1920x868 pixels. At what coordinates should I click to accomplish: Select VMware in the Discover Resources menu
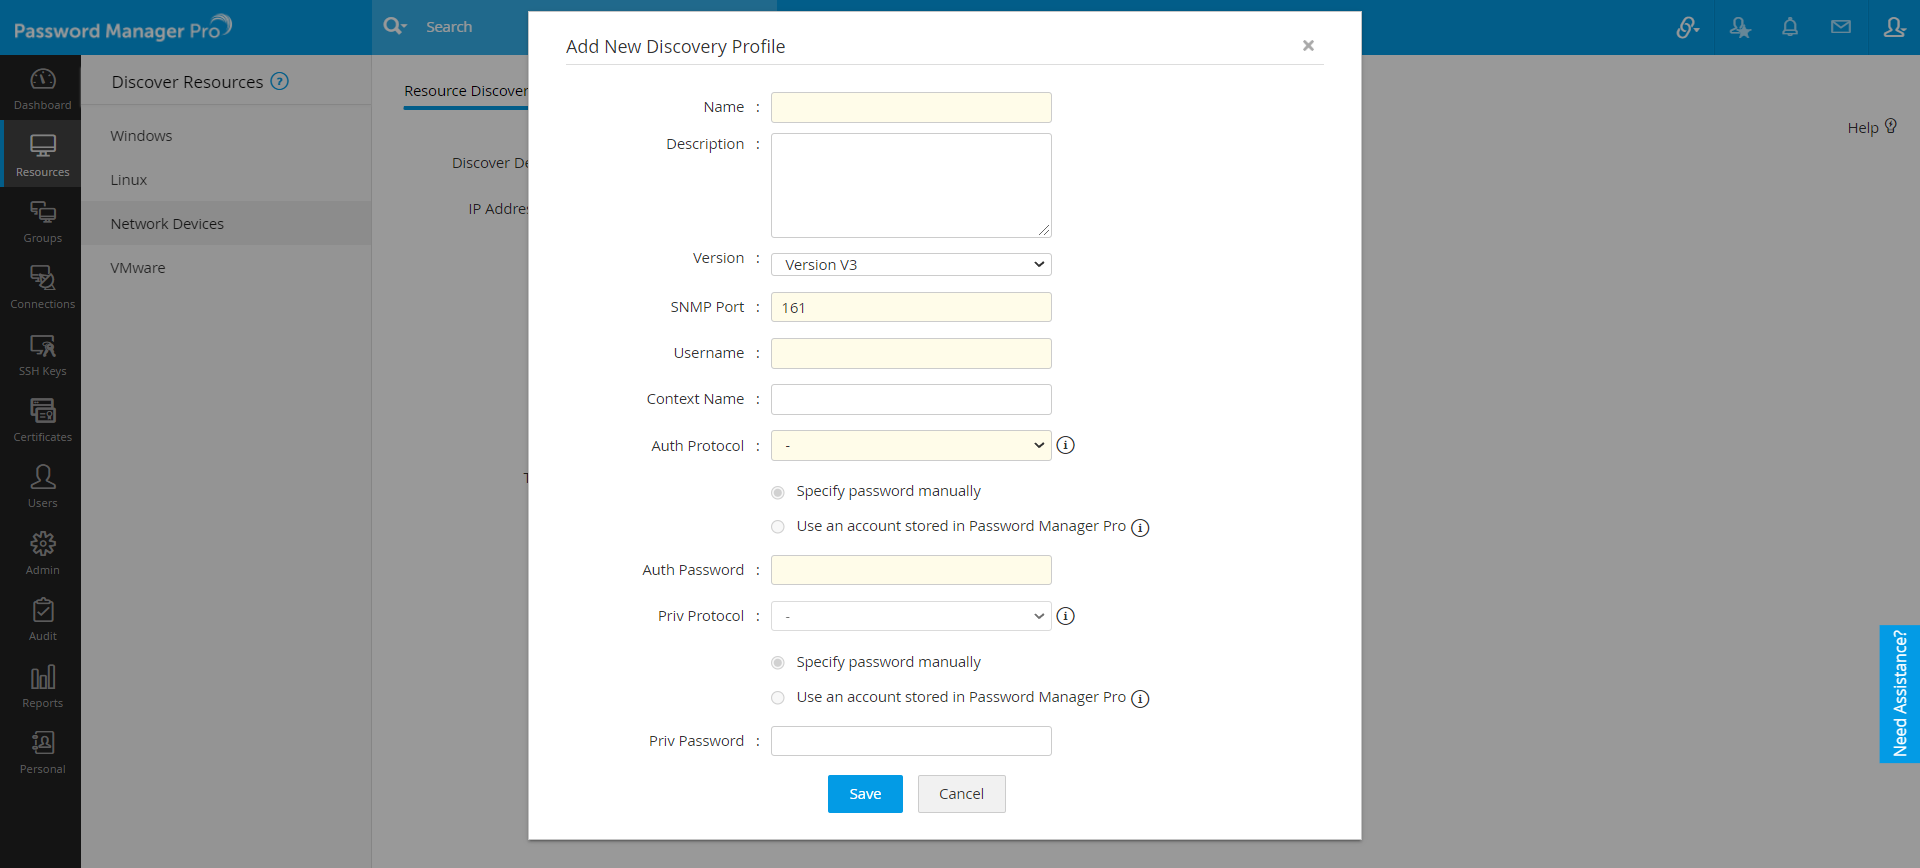coord(138,268)
